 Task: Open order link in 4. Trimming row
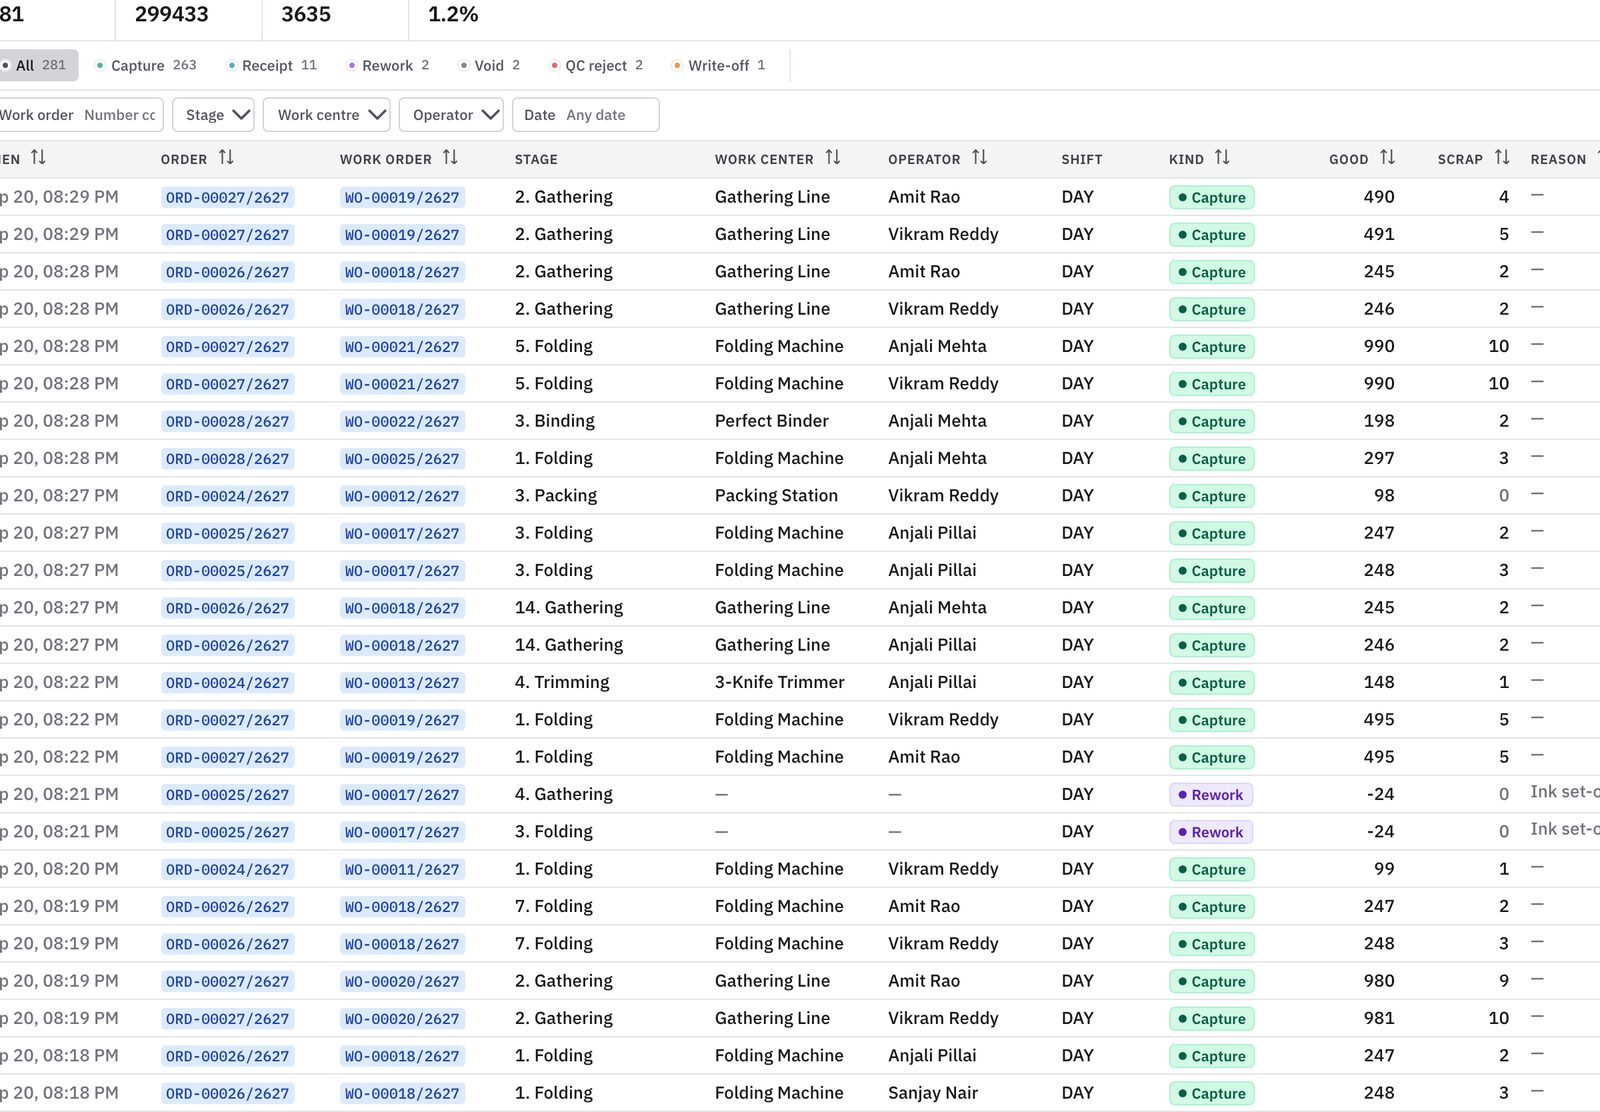[x=227, y=683]
